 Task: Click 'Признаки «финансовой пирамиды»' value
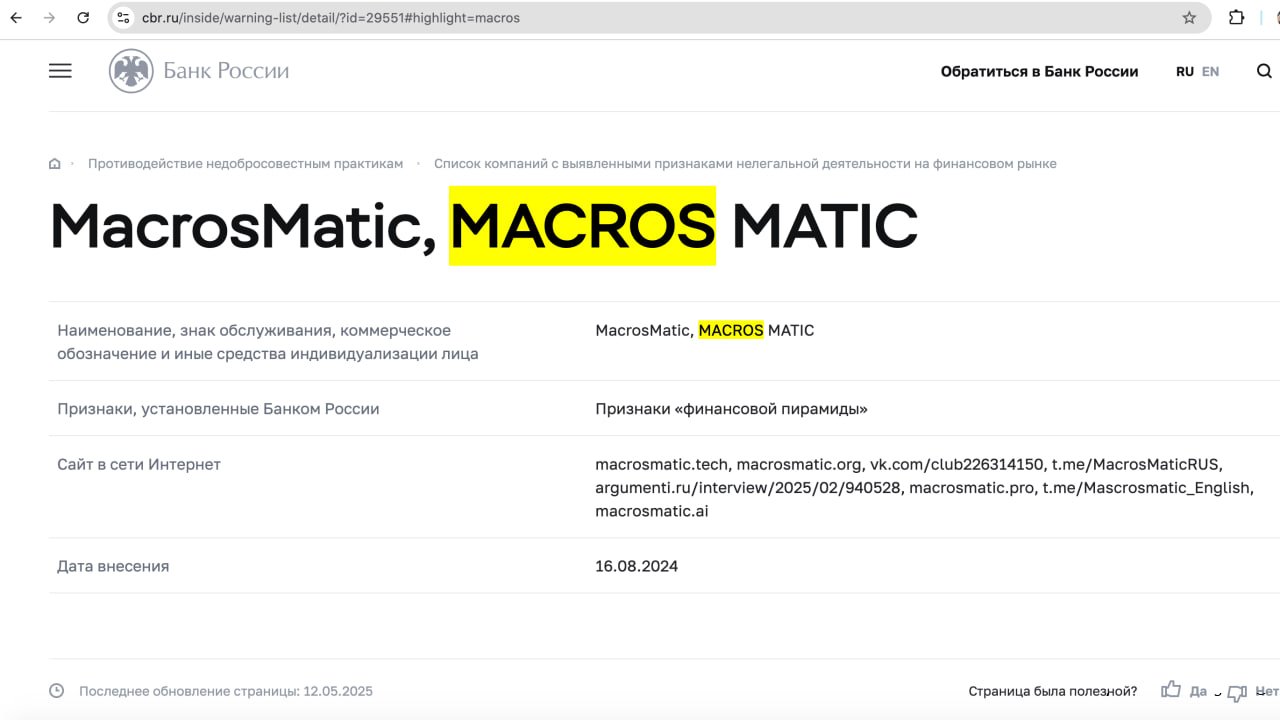[731, 409]
